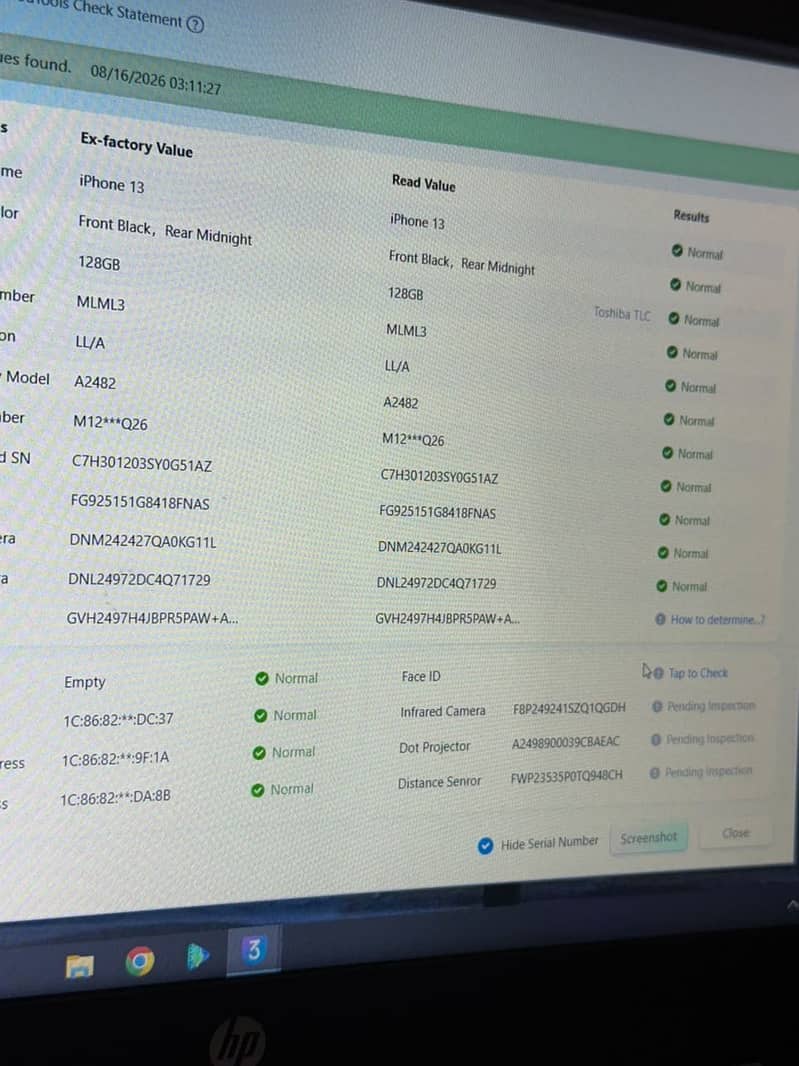The height and width of the screenshot is (1066, 799).
Task: Click the Normal check icon in DNM242427QA0KG11L row
Action: [x=663, y=553]
